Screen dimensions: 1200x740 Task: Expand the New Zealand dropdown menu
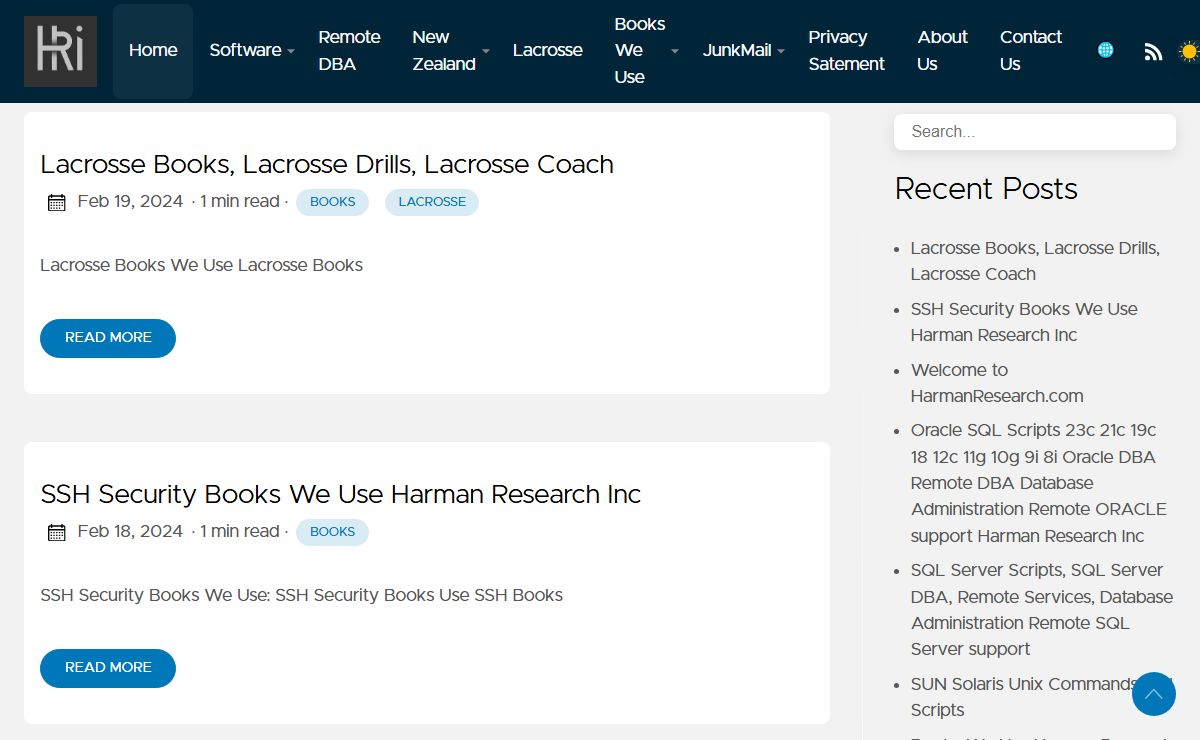(x=450, y=50)
